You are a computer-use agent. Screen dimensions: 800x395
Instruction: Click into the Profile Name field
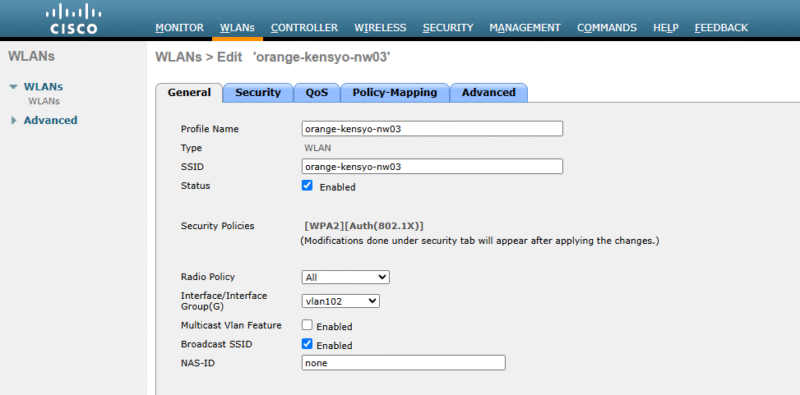point(432,129)
